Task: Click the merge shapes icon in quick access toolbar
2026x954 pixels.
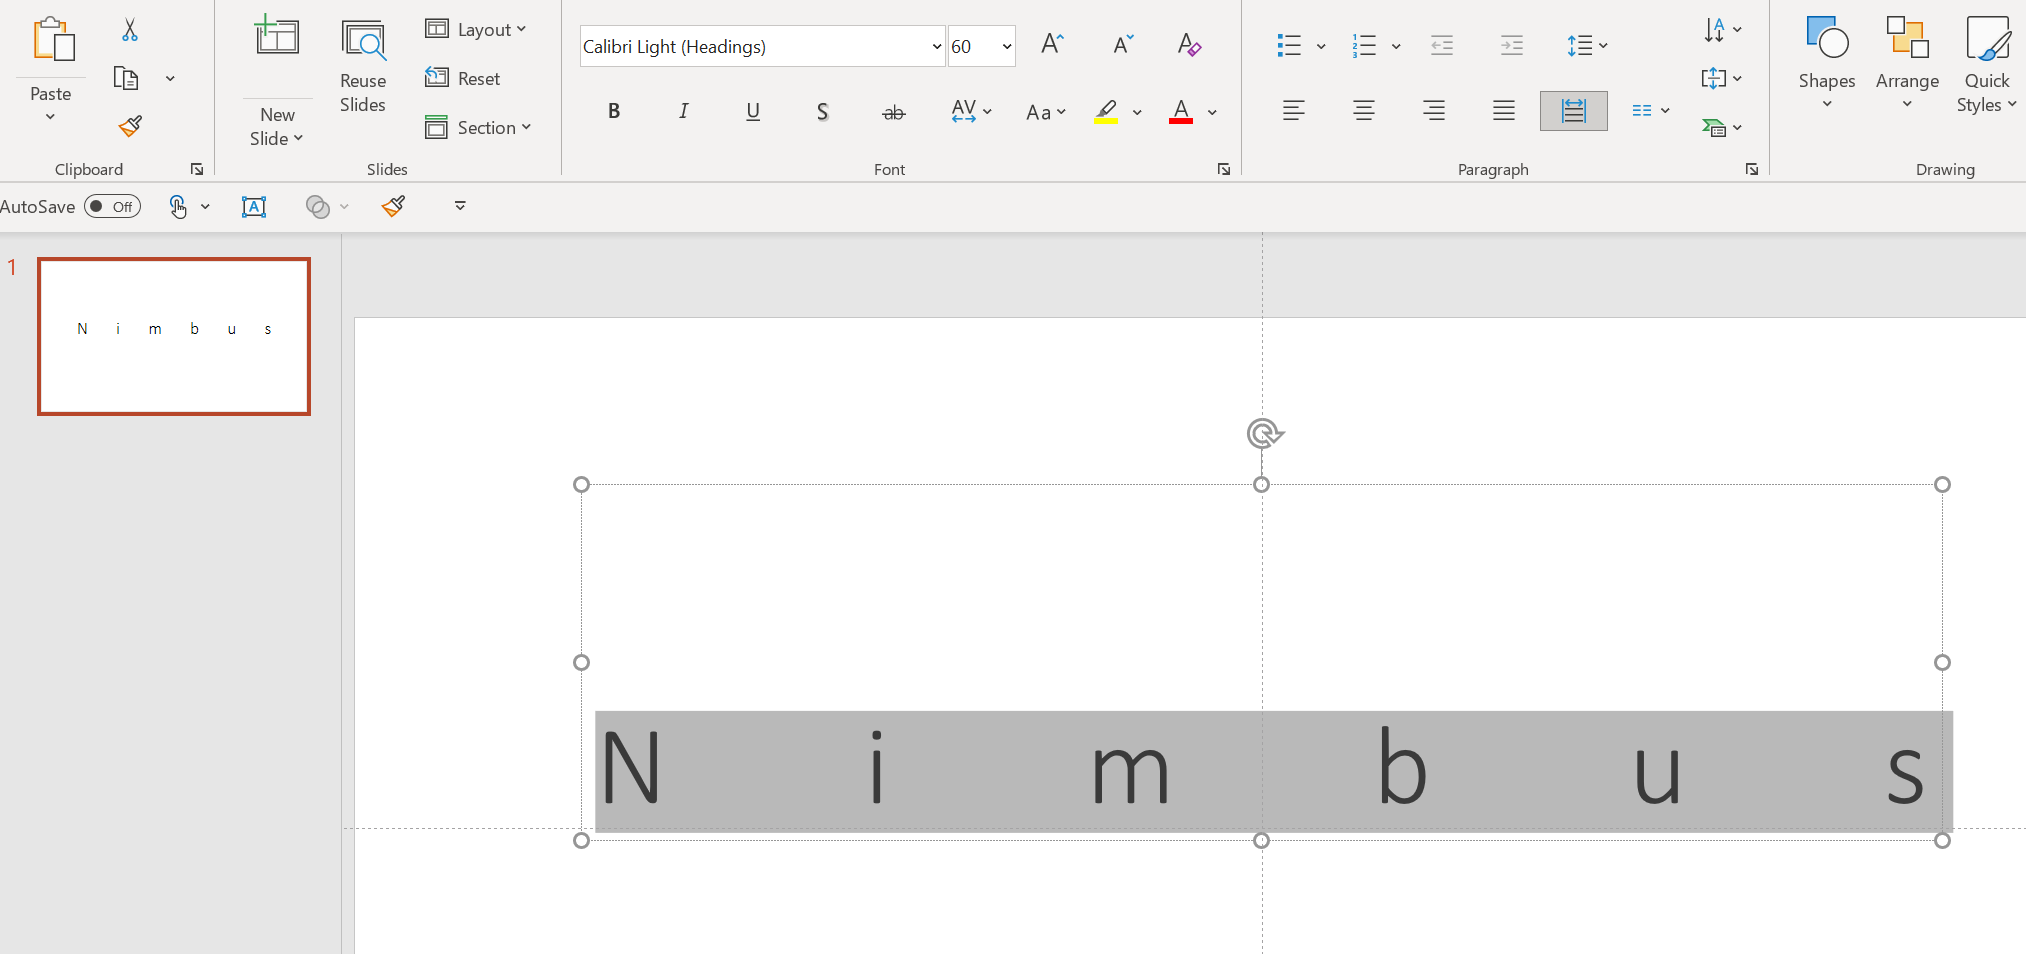Action: click(317, 206)
